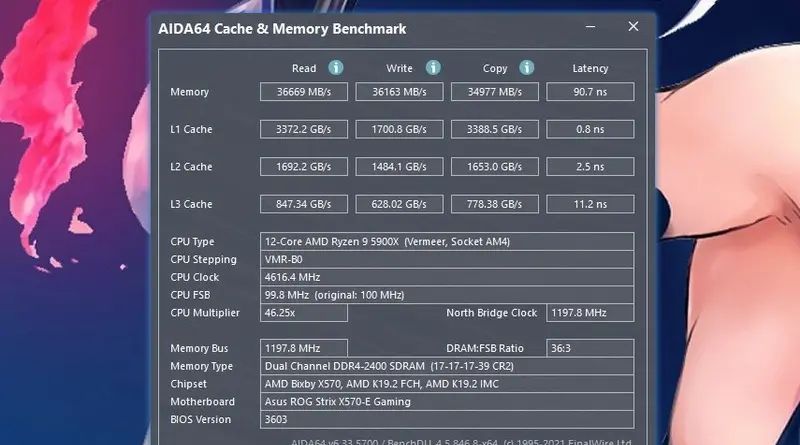Screen dimensions: 800x445
Task: Click the Latency column header
Action: [590, 68]
